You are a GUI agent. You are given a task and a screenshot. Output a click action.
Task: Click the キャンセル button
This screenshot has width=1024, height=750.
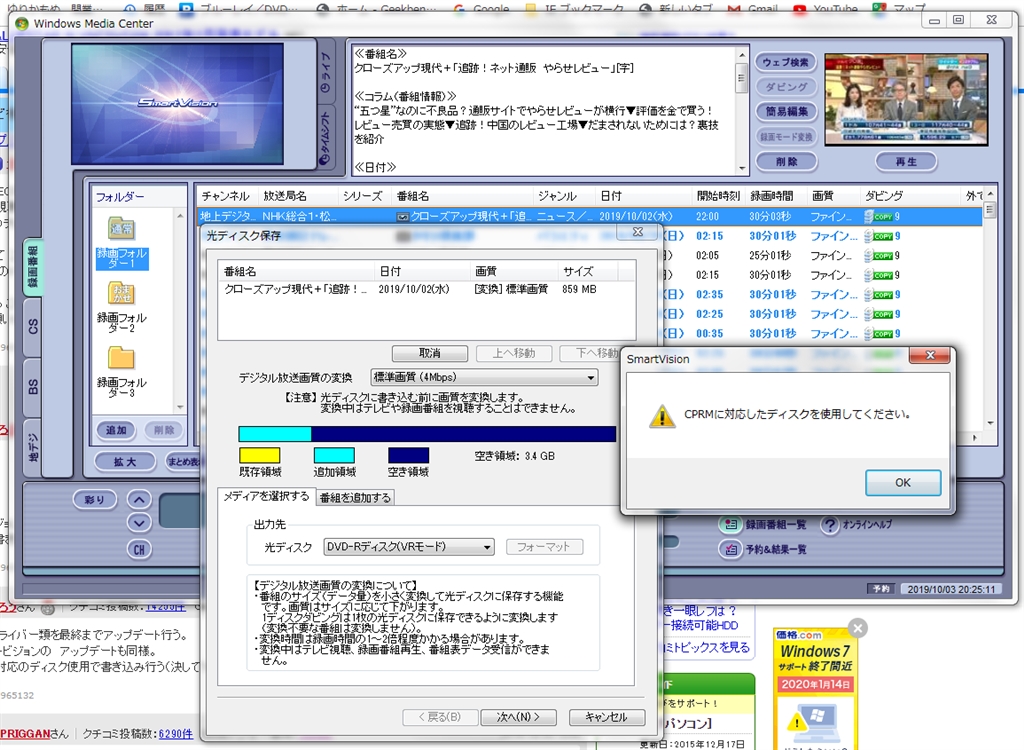[x=606, y=717]
